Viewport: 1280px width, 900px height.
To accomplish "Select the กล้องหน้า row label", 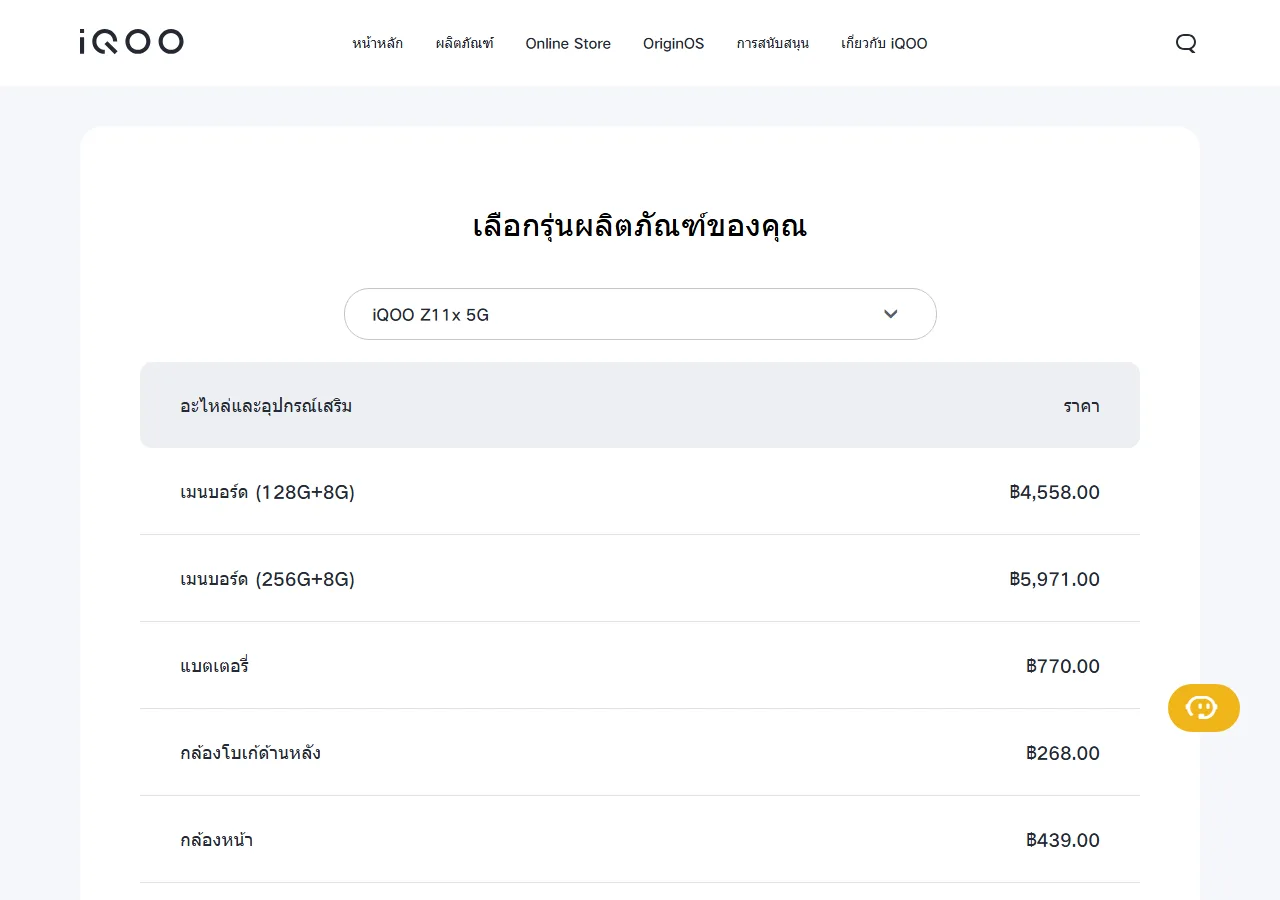I will tap(216, 840).
